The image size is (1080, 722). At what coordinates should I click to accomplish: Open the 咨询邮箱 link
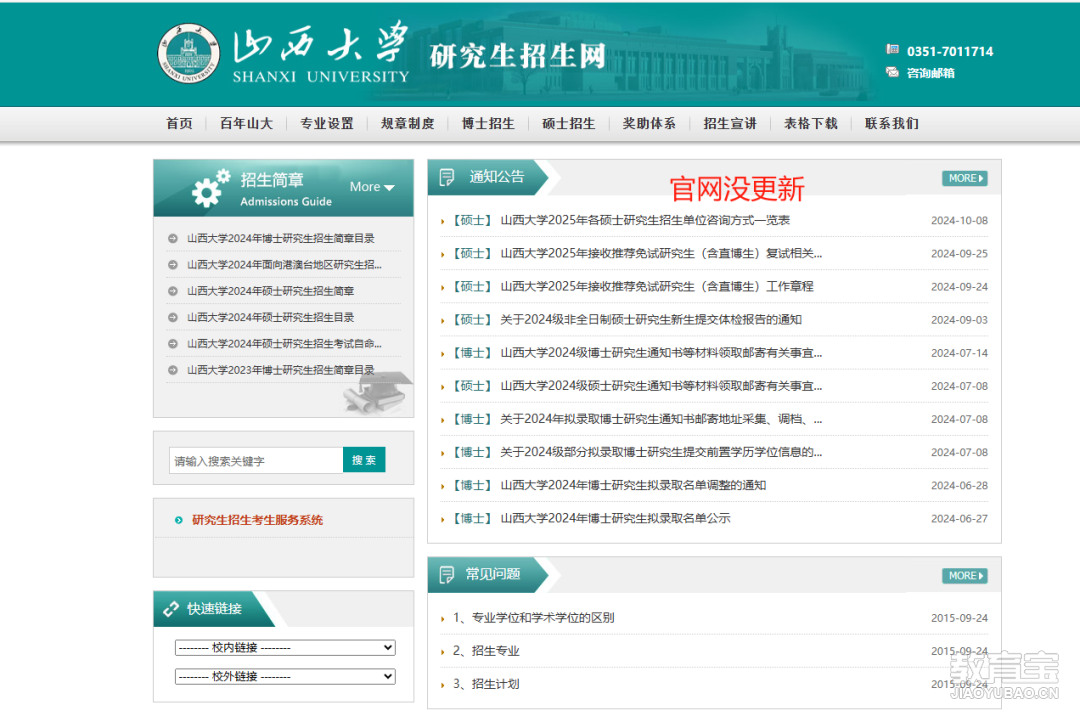coord(931,73)
